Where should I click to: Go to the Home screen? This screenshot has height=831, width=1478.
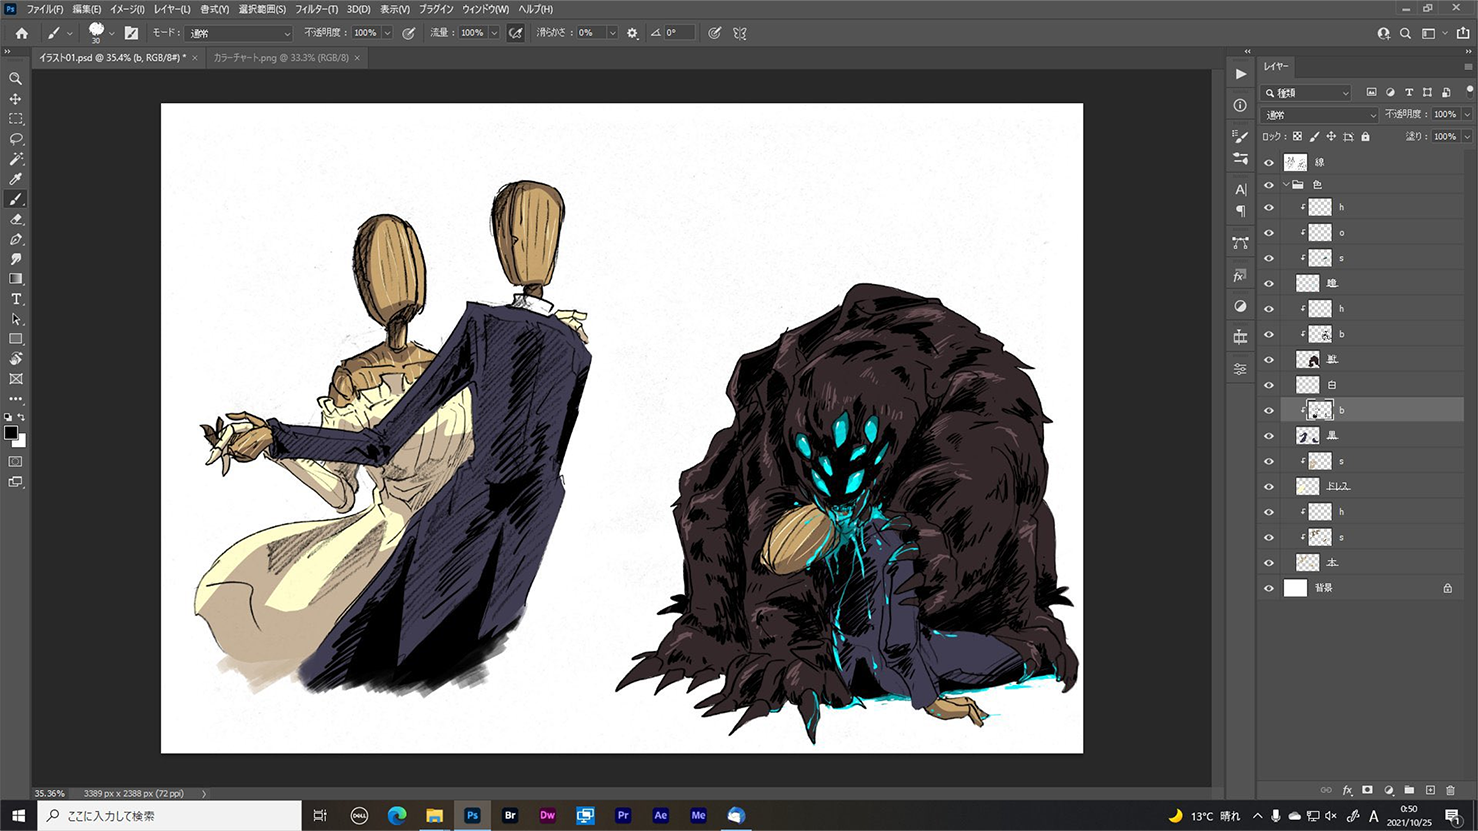pos(21,33)
